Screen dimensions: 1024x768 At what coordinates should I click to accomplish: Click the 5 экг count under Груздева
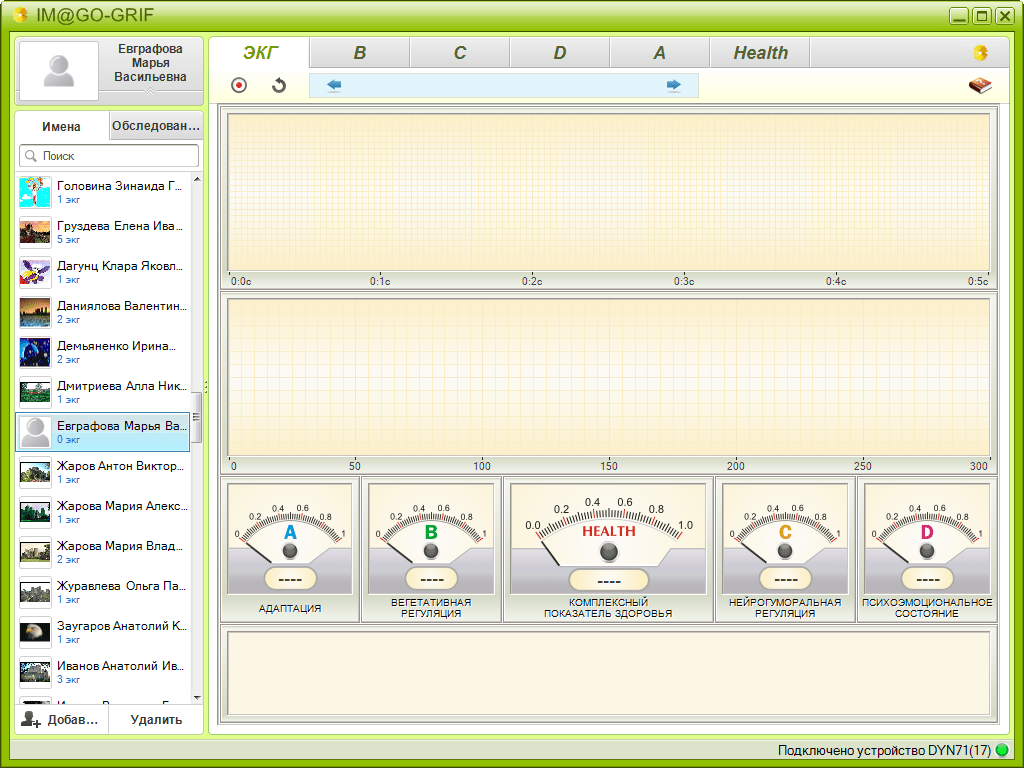click(69, 240)
